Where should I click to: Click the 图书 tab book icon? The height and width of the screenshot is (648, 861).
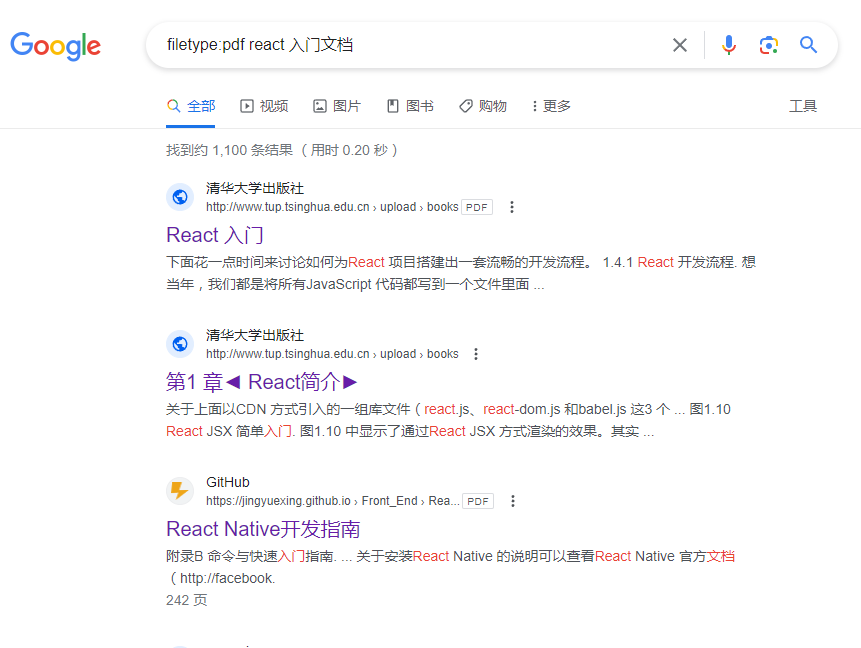(393, 106)
